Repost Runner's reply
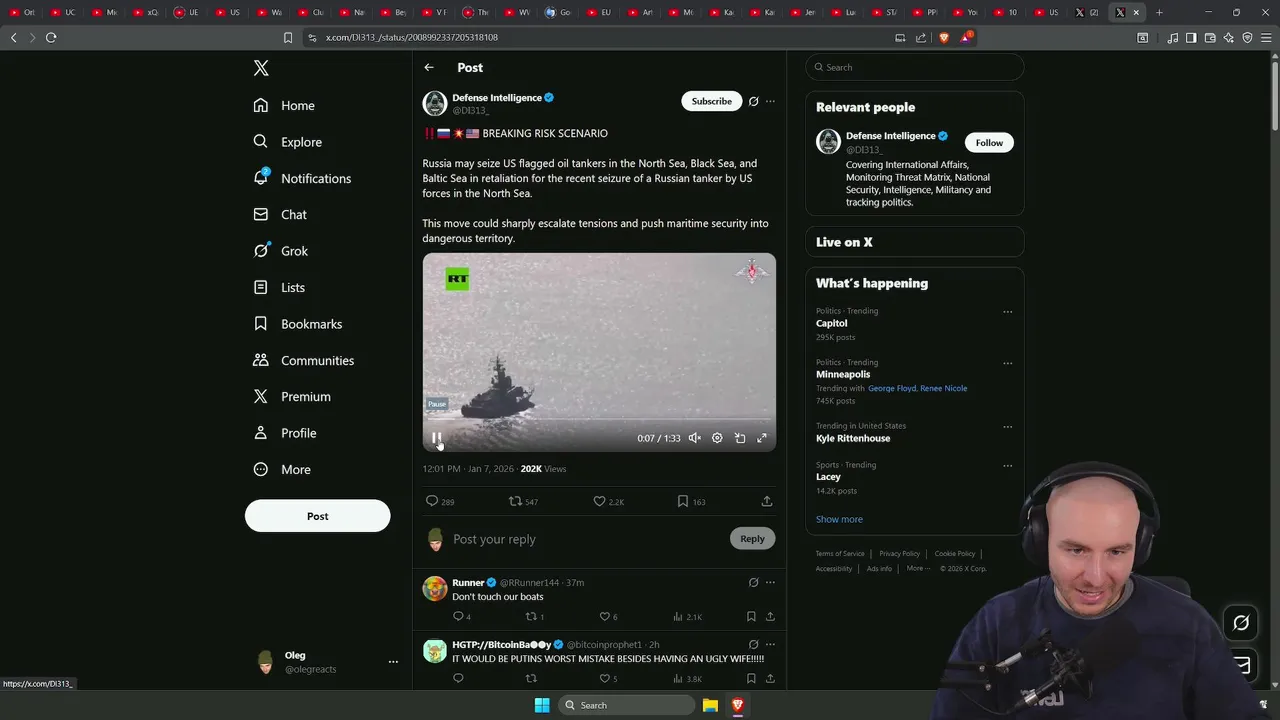1280x720 pixels. (535, 616)
